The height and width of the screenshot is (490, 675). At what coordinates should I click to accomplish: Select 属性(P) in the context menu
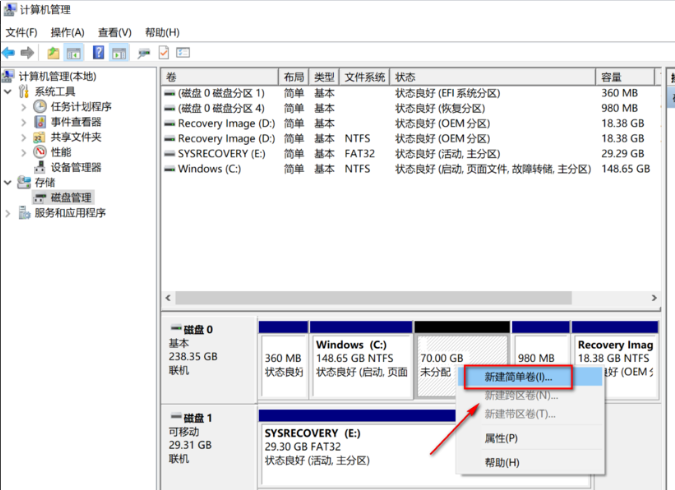[500, 438]
